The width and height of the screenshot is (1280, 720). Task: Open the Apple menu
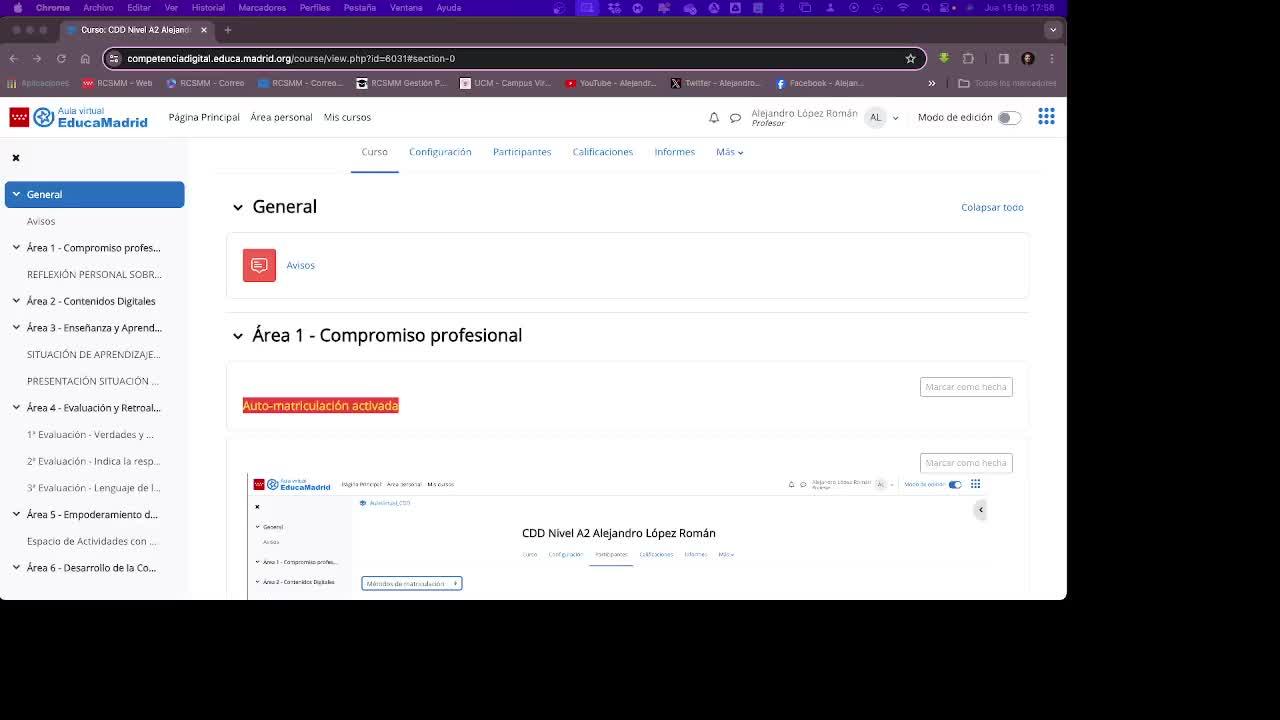17,8
